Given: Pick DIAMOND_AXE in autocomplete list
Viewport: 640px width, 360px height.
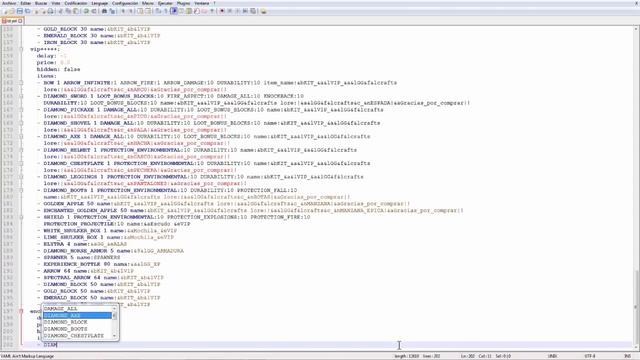Looking at the screenshot, I should coord(77,316).
